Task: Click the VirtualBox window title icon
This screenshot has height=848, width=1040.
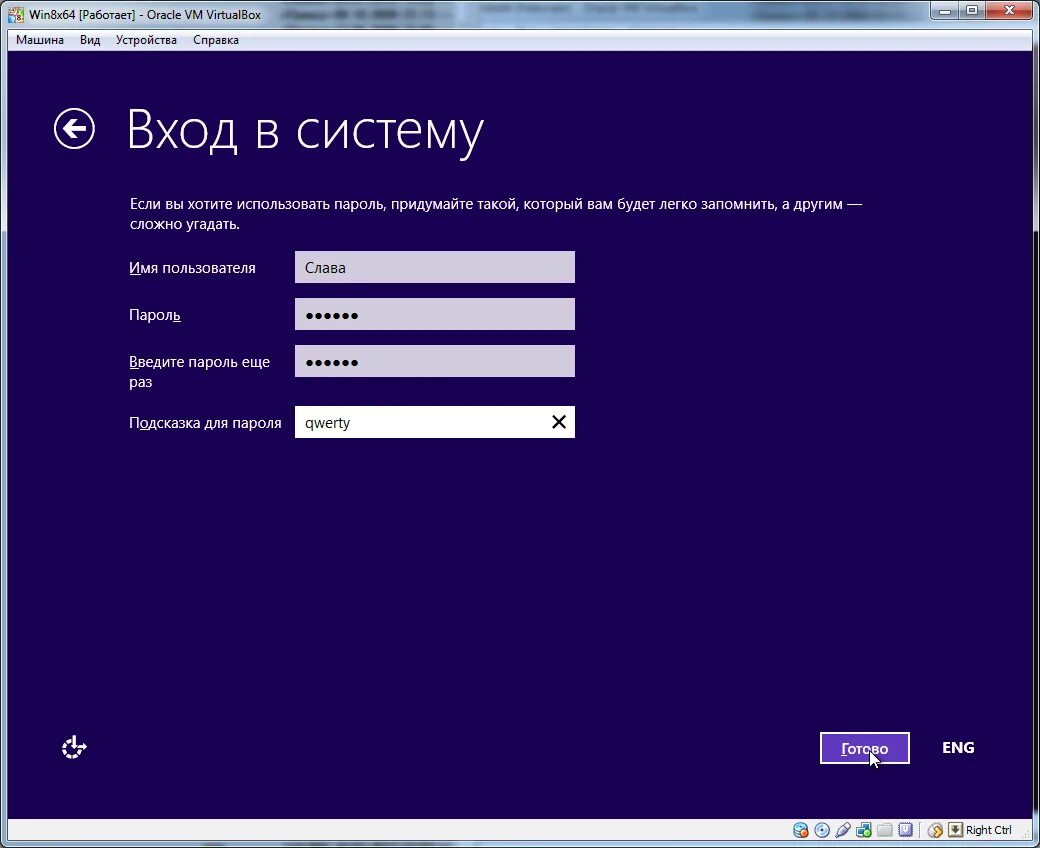Action: click(16, 14)
